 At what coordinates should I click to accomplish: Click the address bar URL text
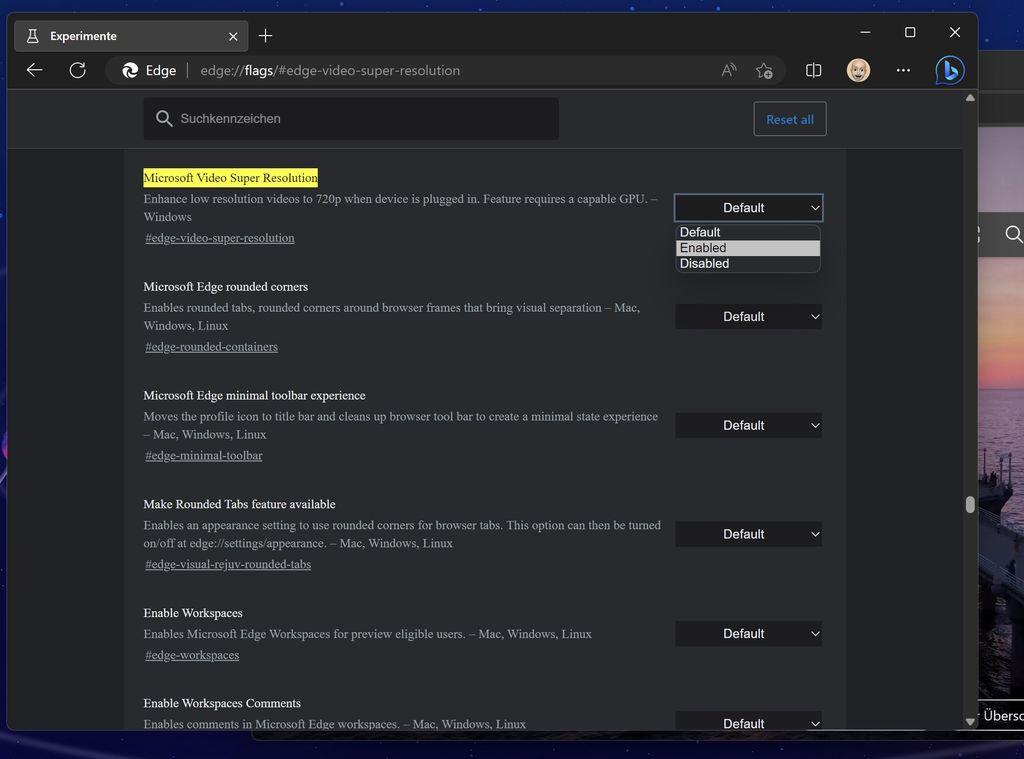[x=330, y=71]
